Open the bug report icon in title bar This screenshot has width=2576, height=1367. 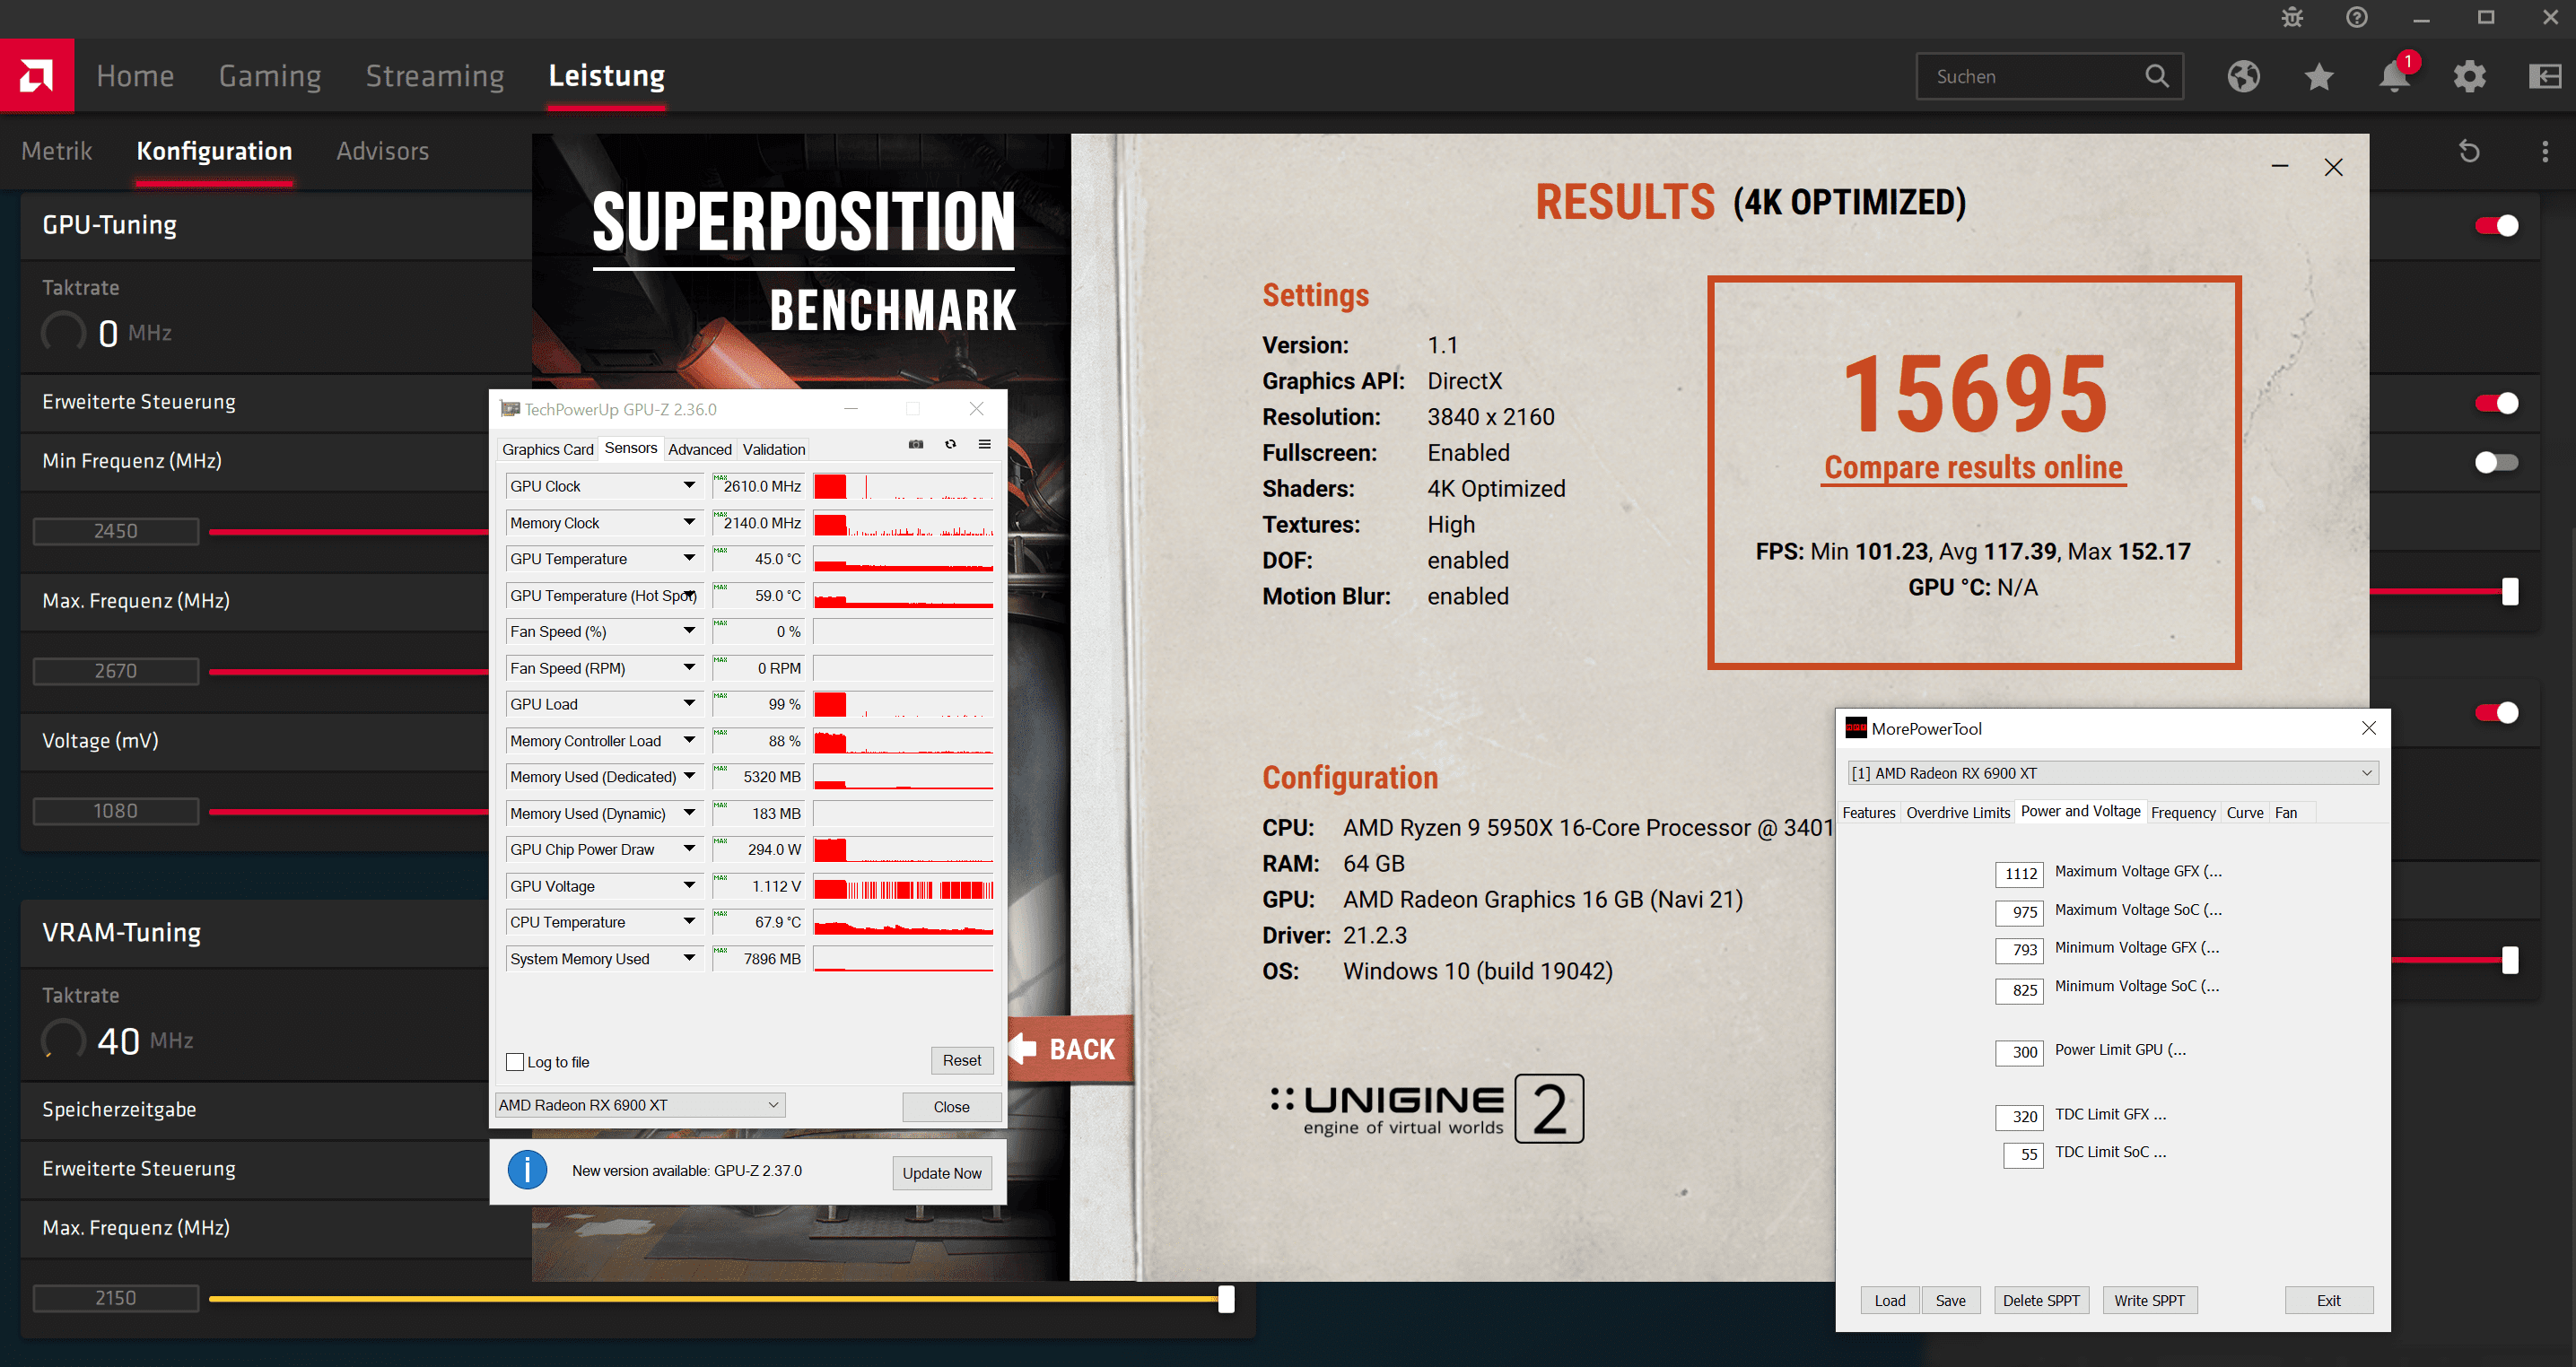[2292, 17]
